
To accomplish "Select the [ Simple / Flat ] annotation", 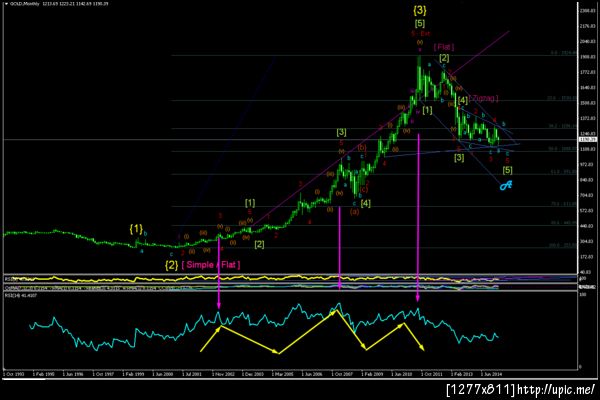I will (211, 264).
